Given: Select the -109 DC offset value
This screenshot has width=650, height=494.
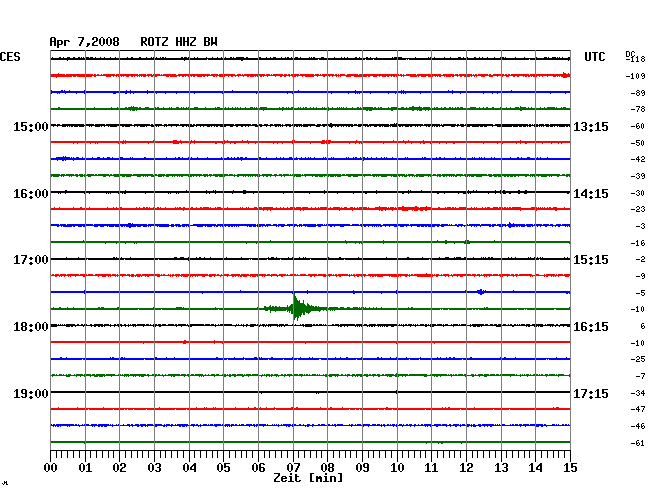Looking at the screenshot, I should tap(636, 76).
